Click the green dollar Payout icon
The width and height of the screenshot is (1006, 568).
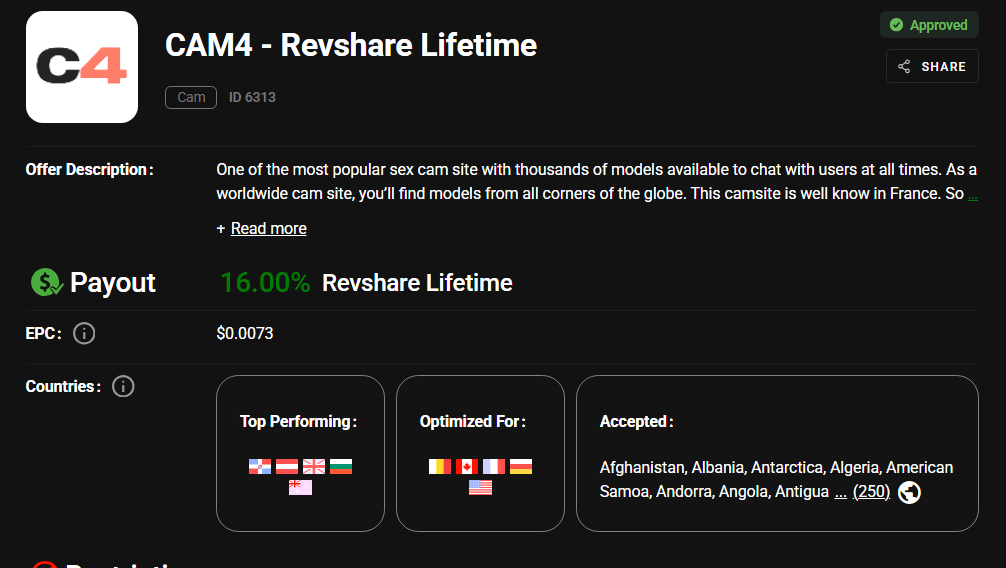(x=47, y=282)
